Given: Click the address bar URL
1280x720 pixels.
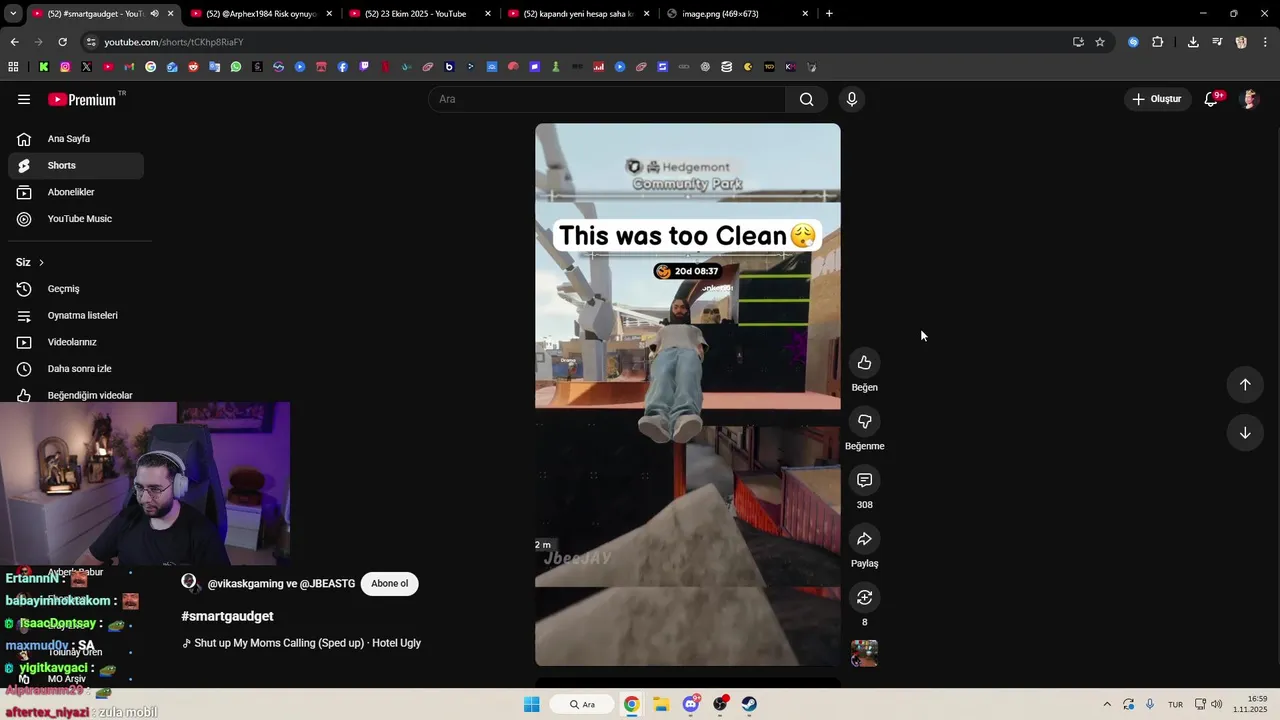Looking at the screenshot, I should [174, 42].
